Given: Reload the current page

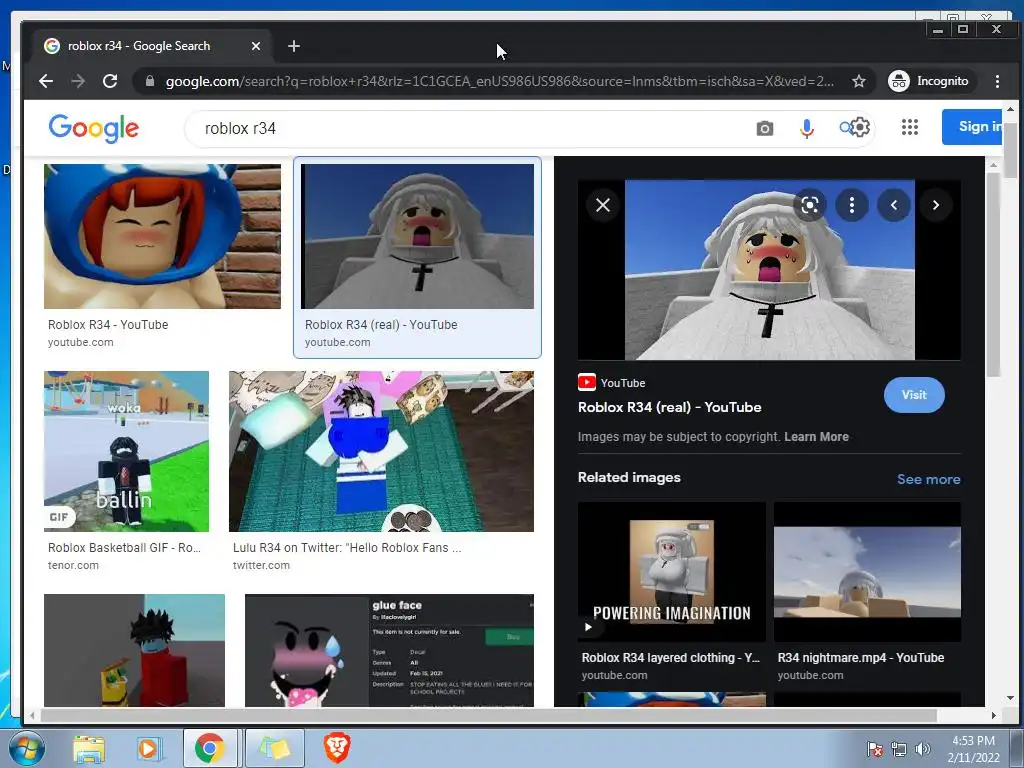Looking at the screenshot, I should [x=110, y=81].
